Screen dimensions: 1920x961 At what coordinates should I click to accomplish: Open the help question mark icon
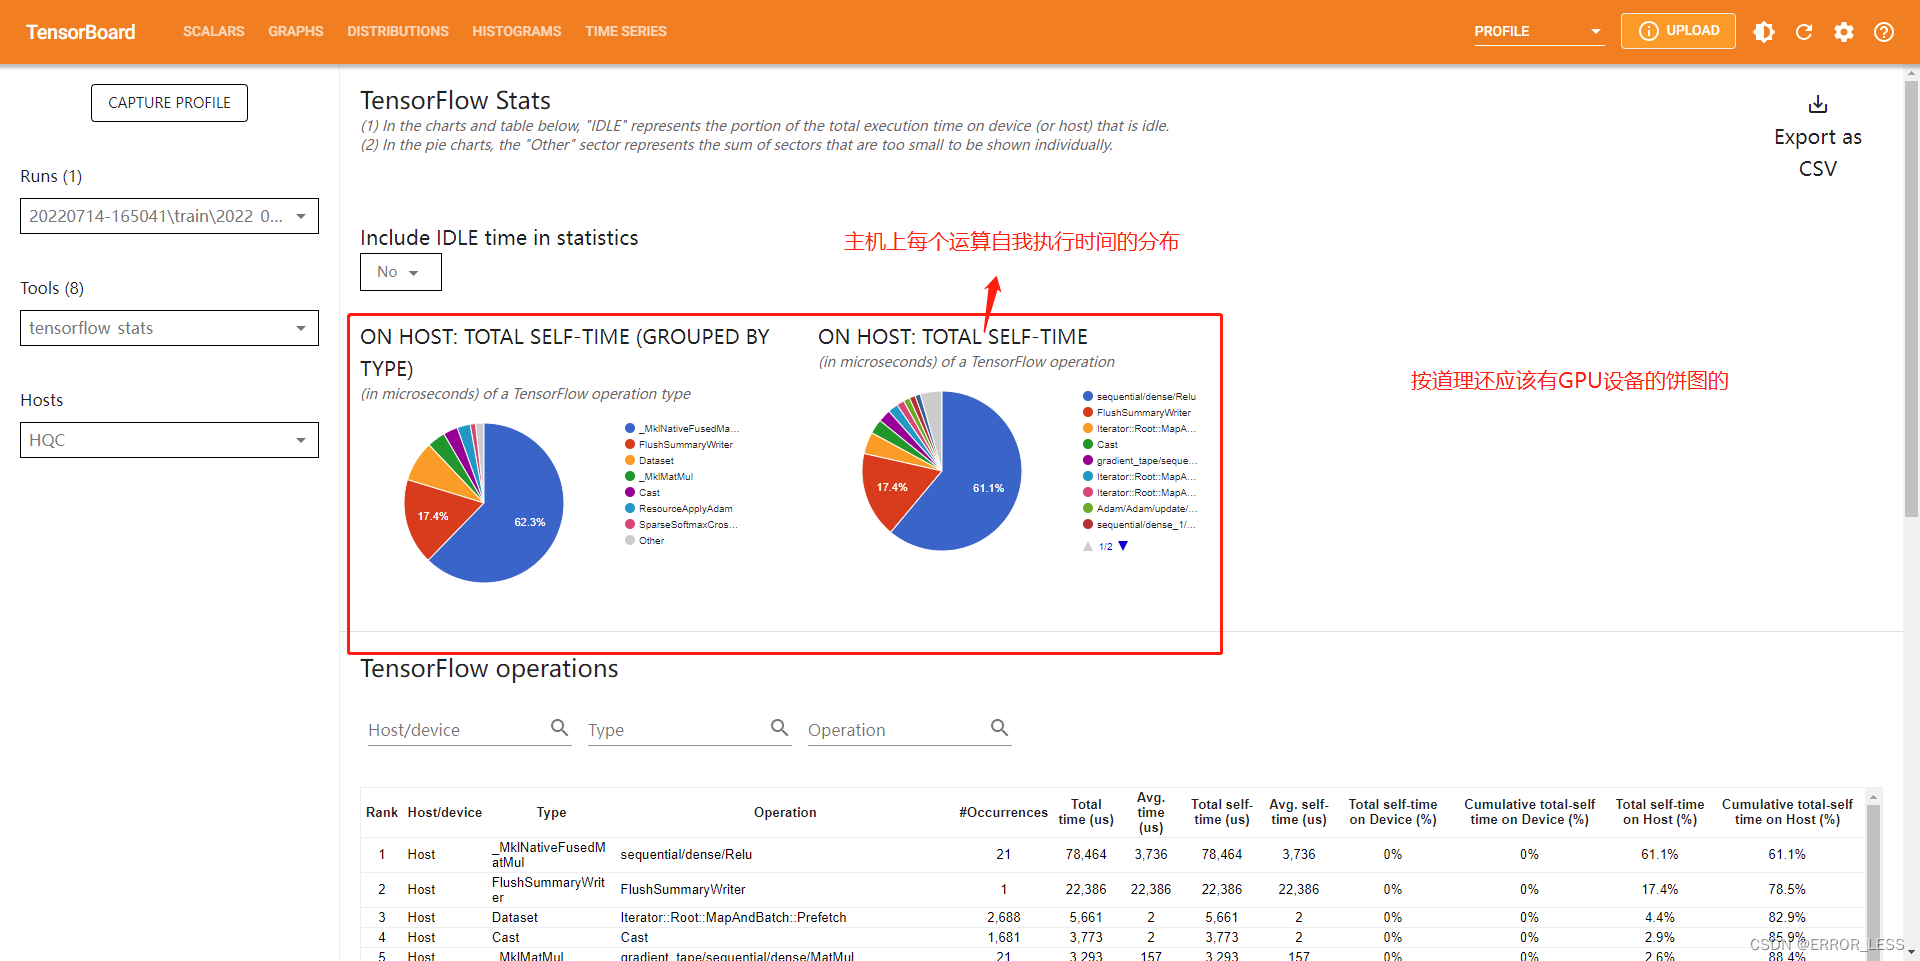click(x=1884, y=32)
